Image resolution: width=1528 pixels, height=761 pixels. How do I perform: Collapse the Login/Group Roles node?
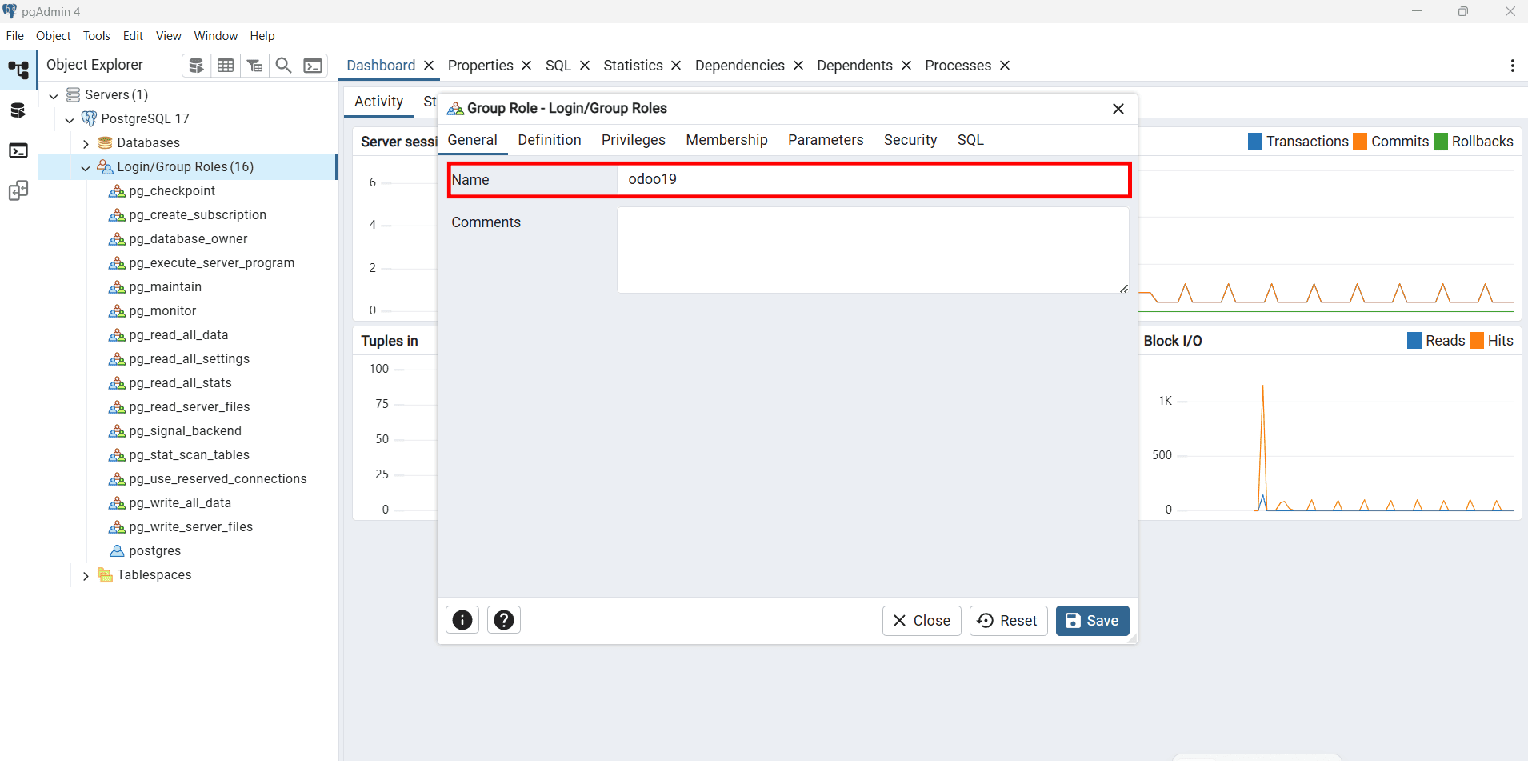tap(85, 167)
